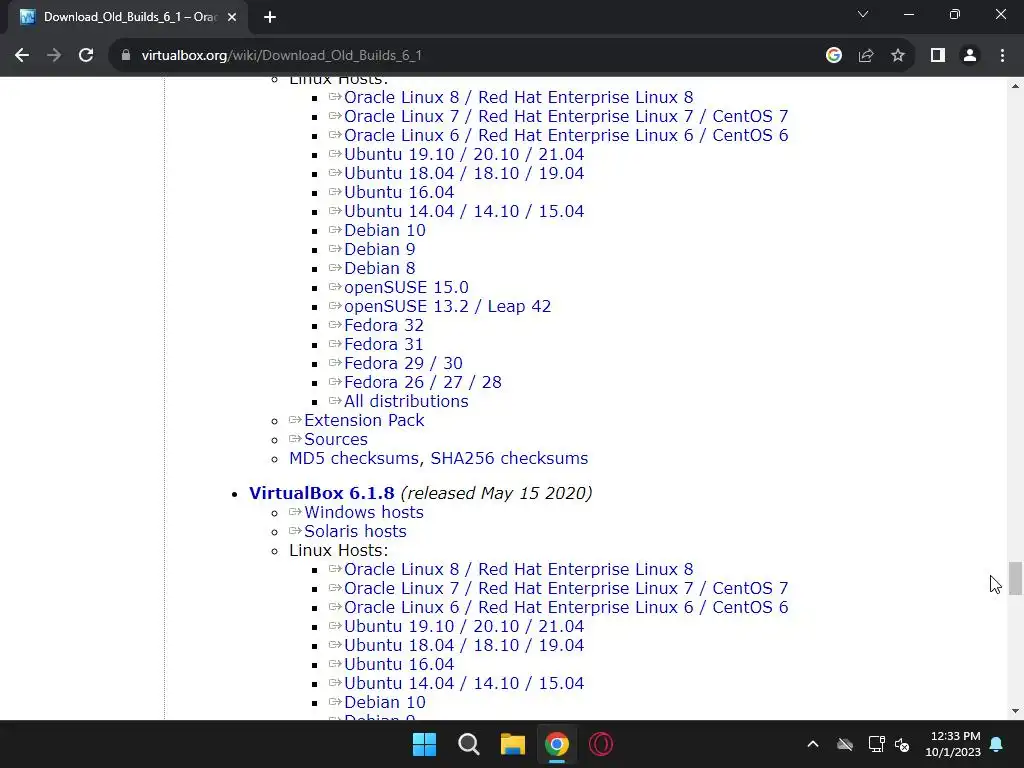The height and width of the screenshot is (768, 1024).
Task: Open 6.1.8 Ubuntu 18.04 / 18.10 / 19.04 link
Action: 464,645
